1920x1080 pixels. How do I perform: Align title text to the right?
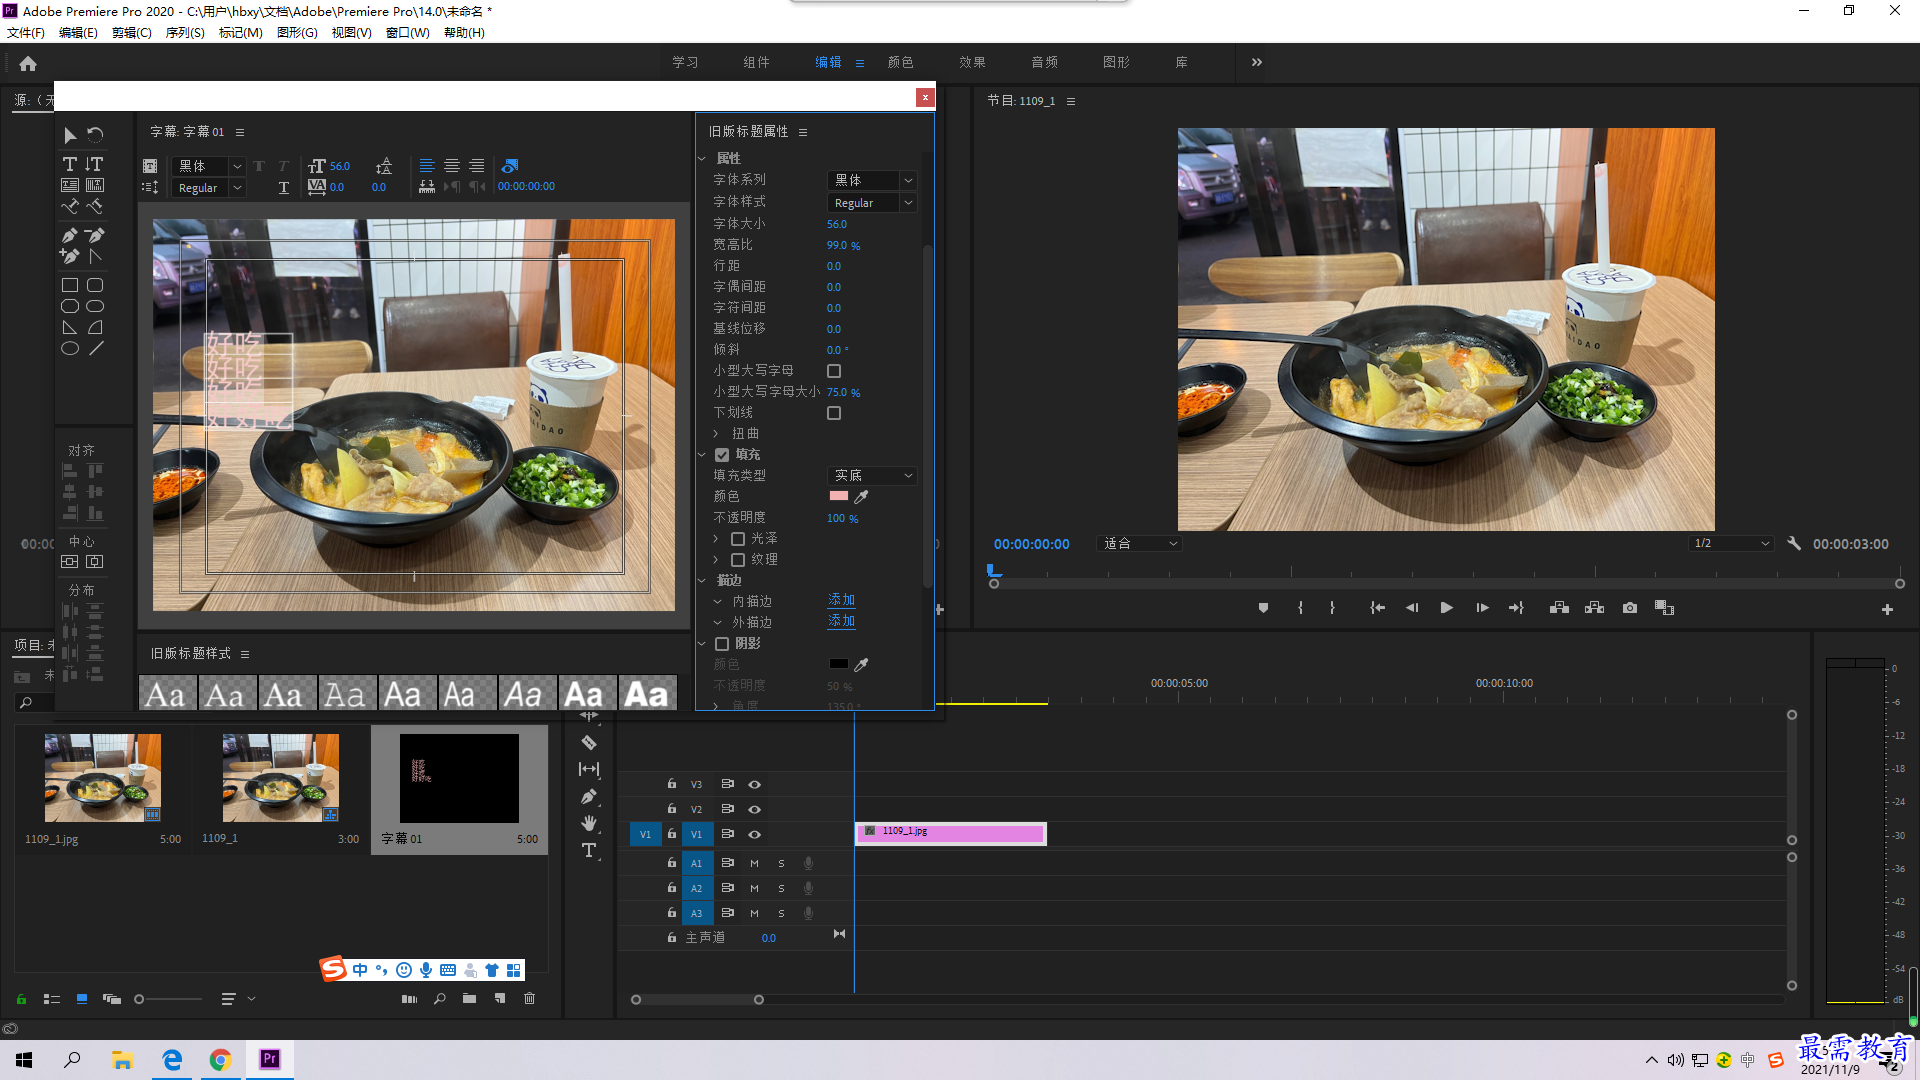click(477, 166)
